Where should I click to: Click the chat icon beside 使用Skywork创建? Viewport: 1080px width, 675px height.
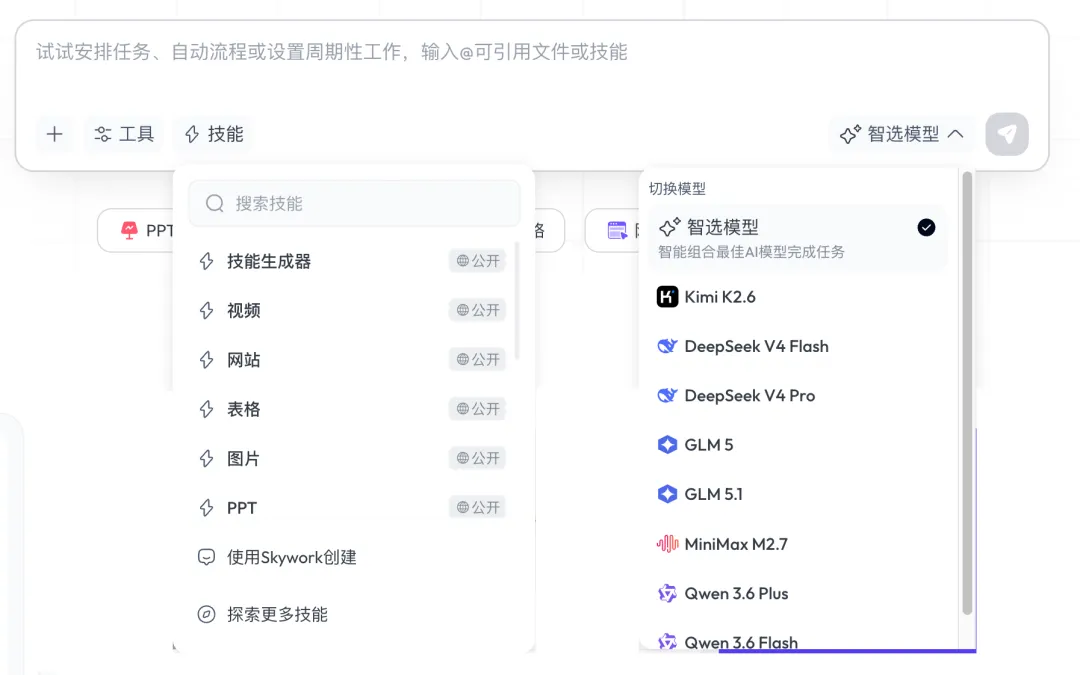[207, 557]
